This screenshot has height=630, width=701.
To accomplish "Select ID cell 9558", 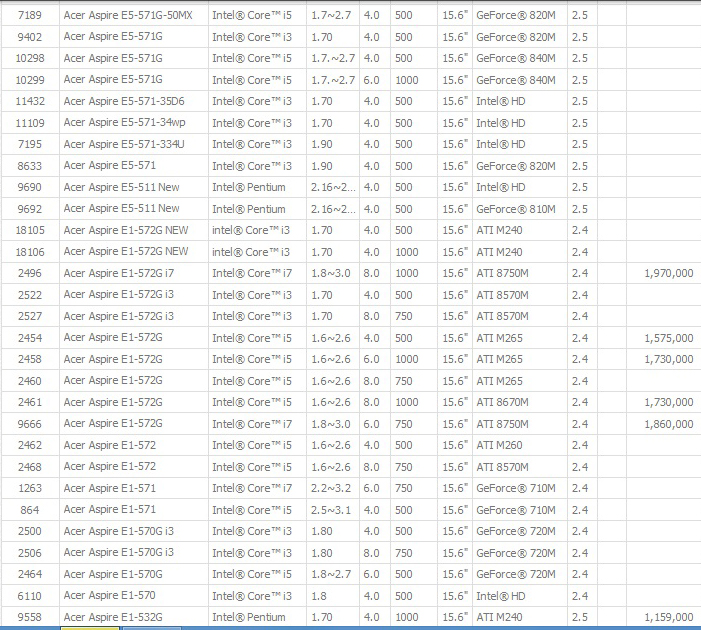I will point(30,617).
